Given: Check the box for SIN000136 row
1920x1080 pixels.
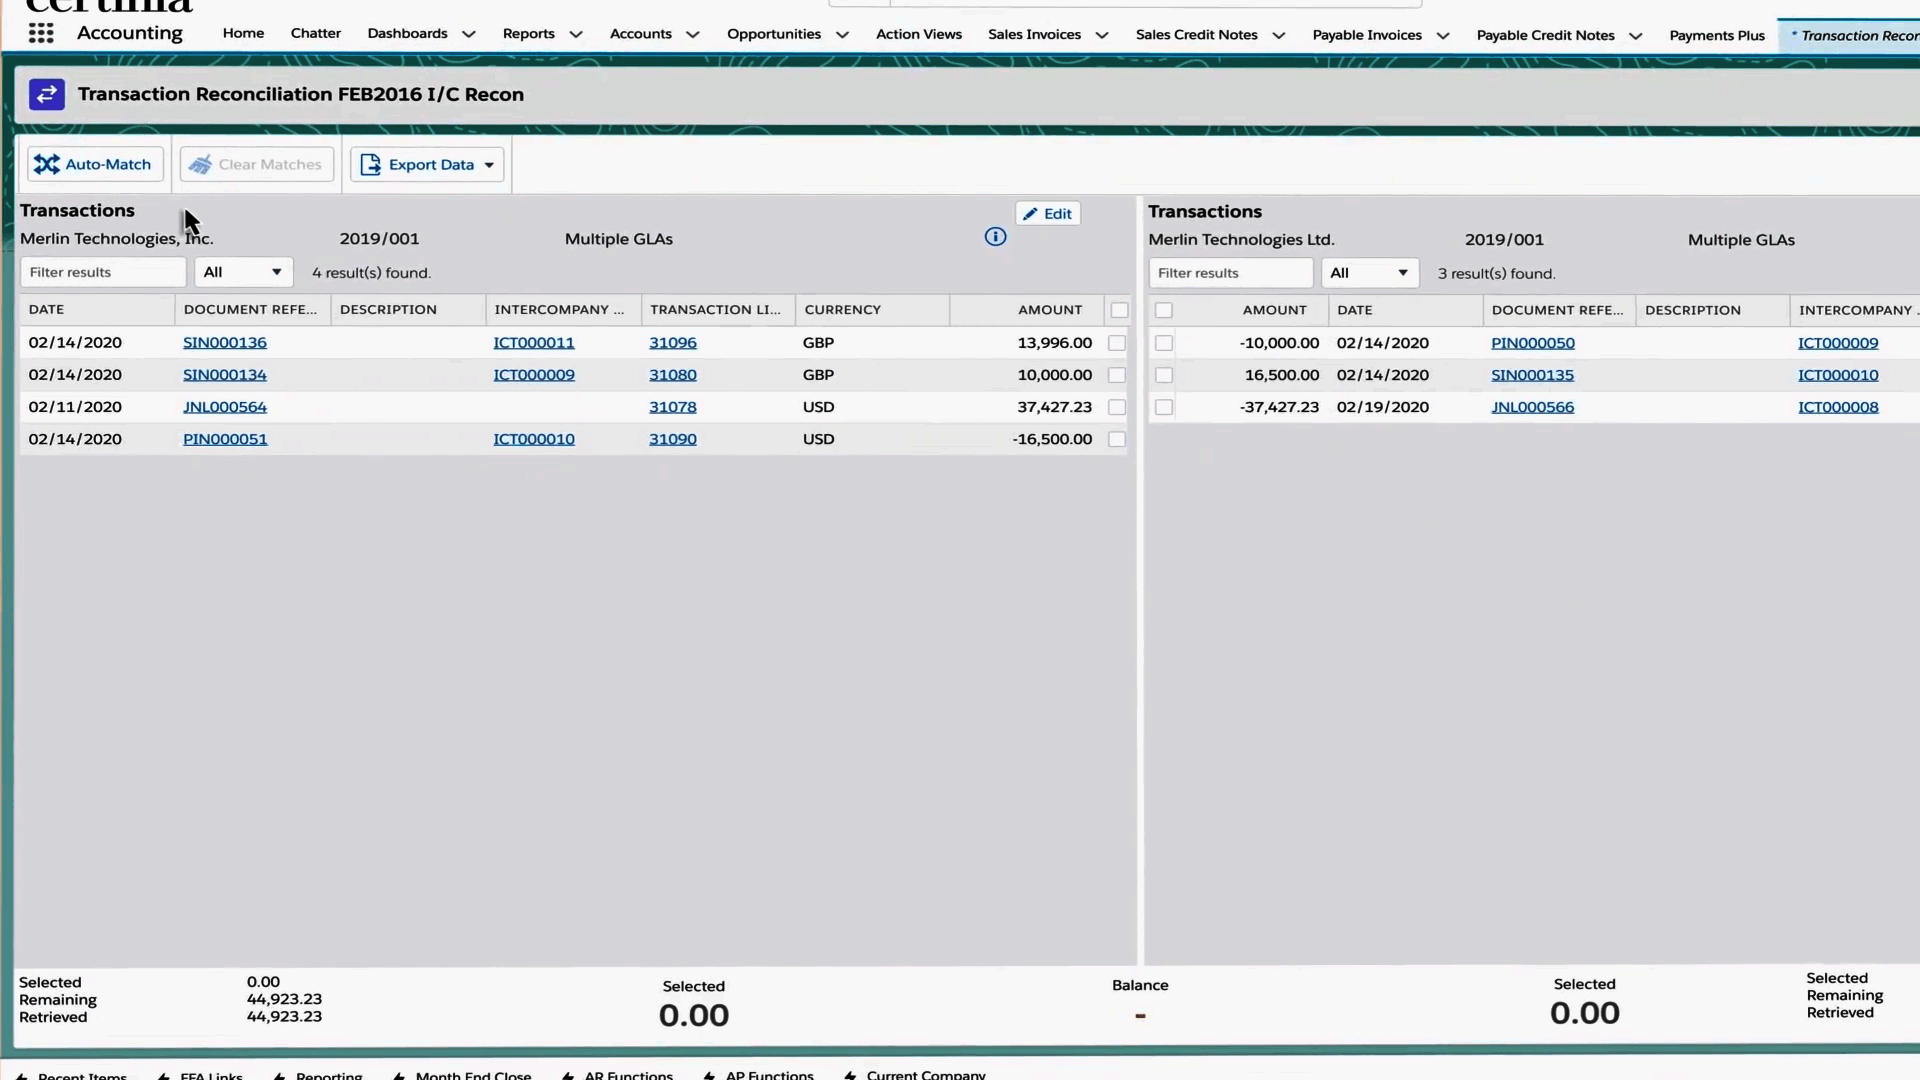Looking at the screenshot, I should (1117, 343).
